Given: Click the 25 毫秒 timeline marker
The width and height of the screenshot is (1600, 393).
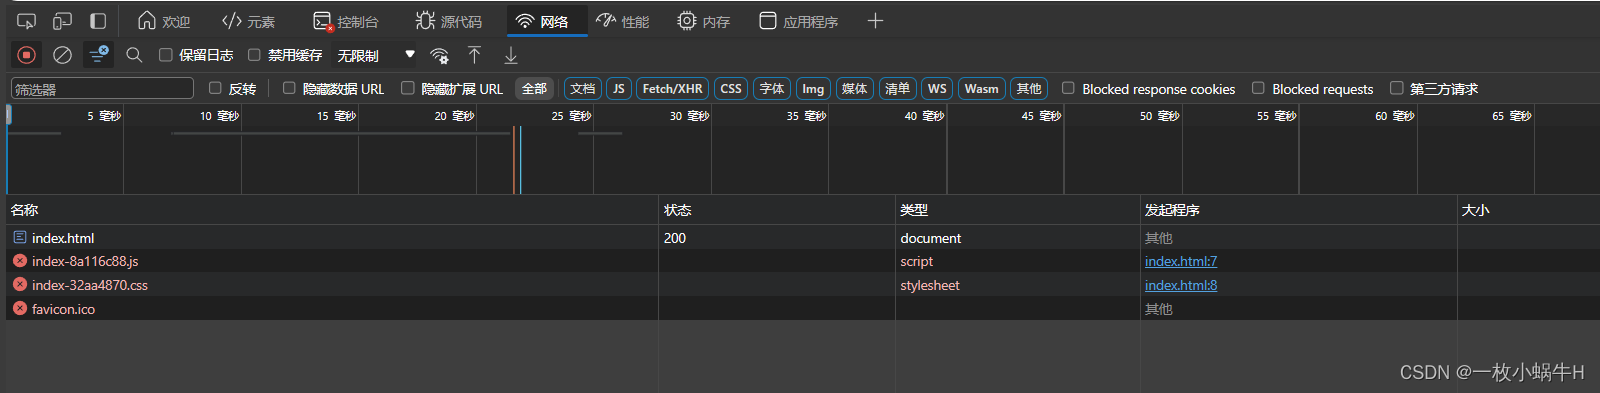Looking at the screenshot, I should pos(572,116).
